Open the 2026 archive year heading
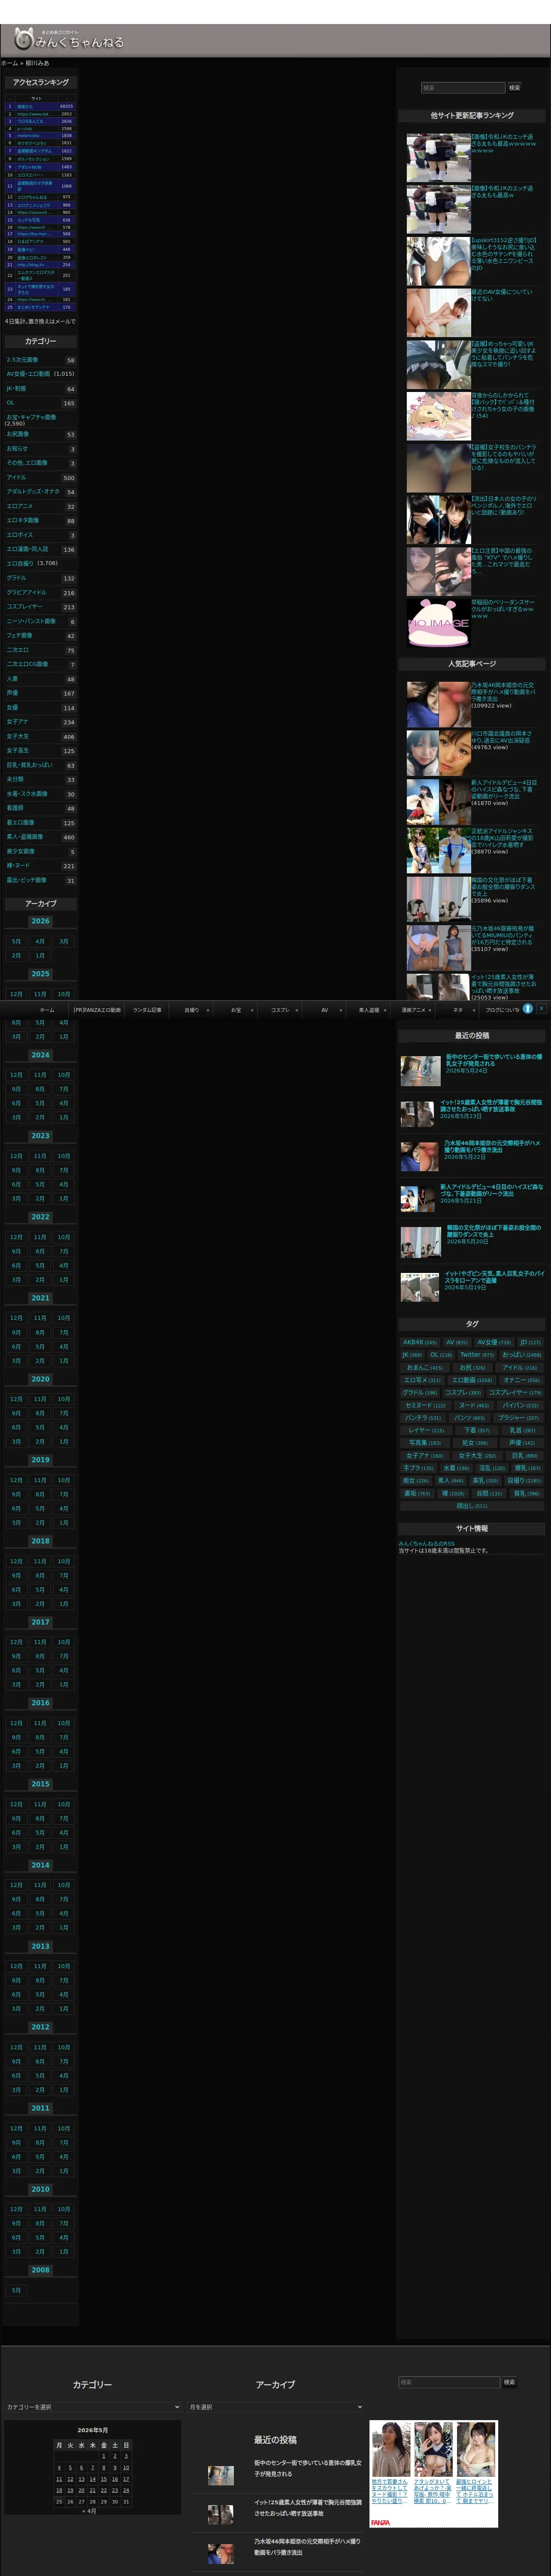This screenshot has height=2576, width=551. coord(40,921)
